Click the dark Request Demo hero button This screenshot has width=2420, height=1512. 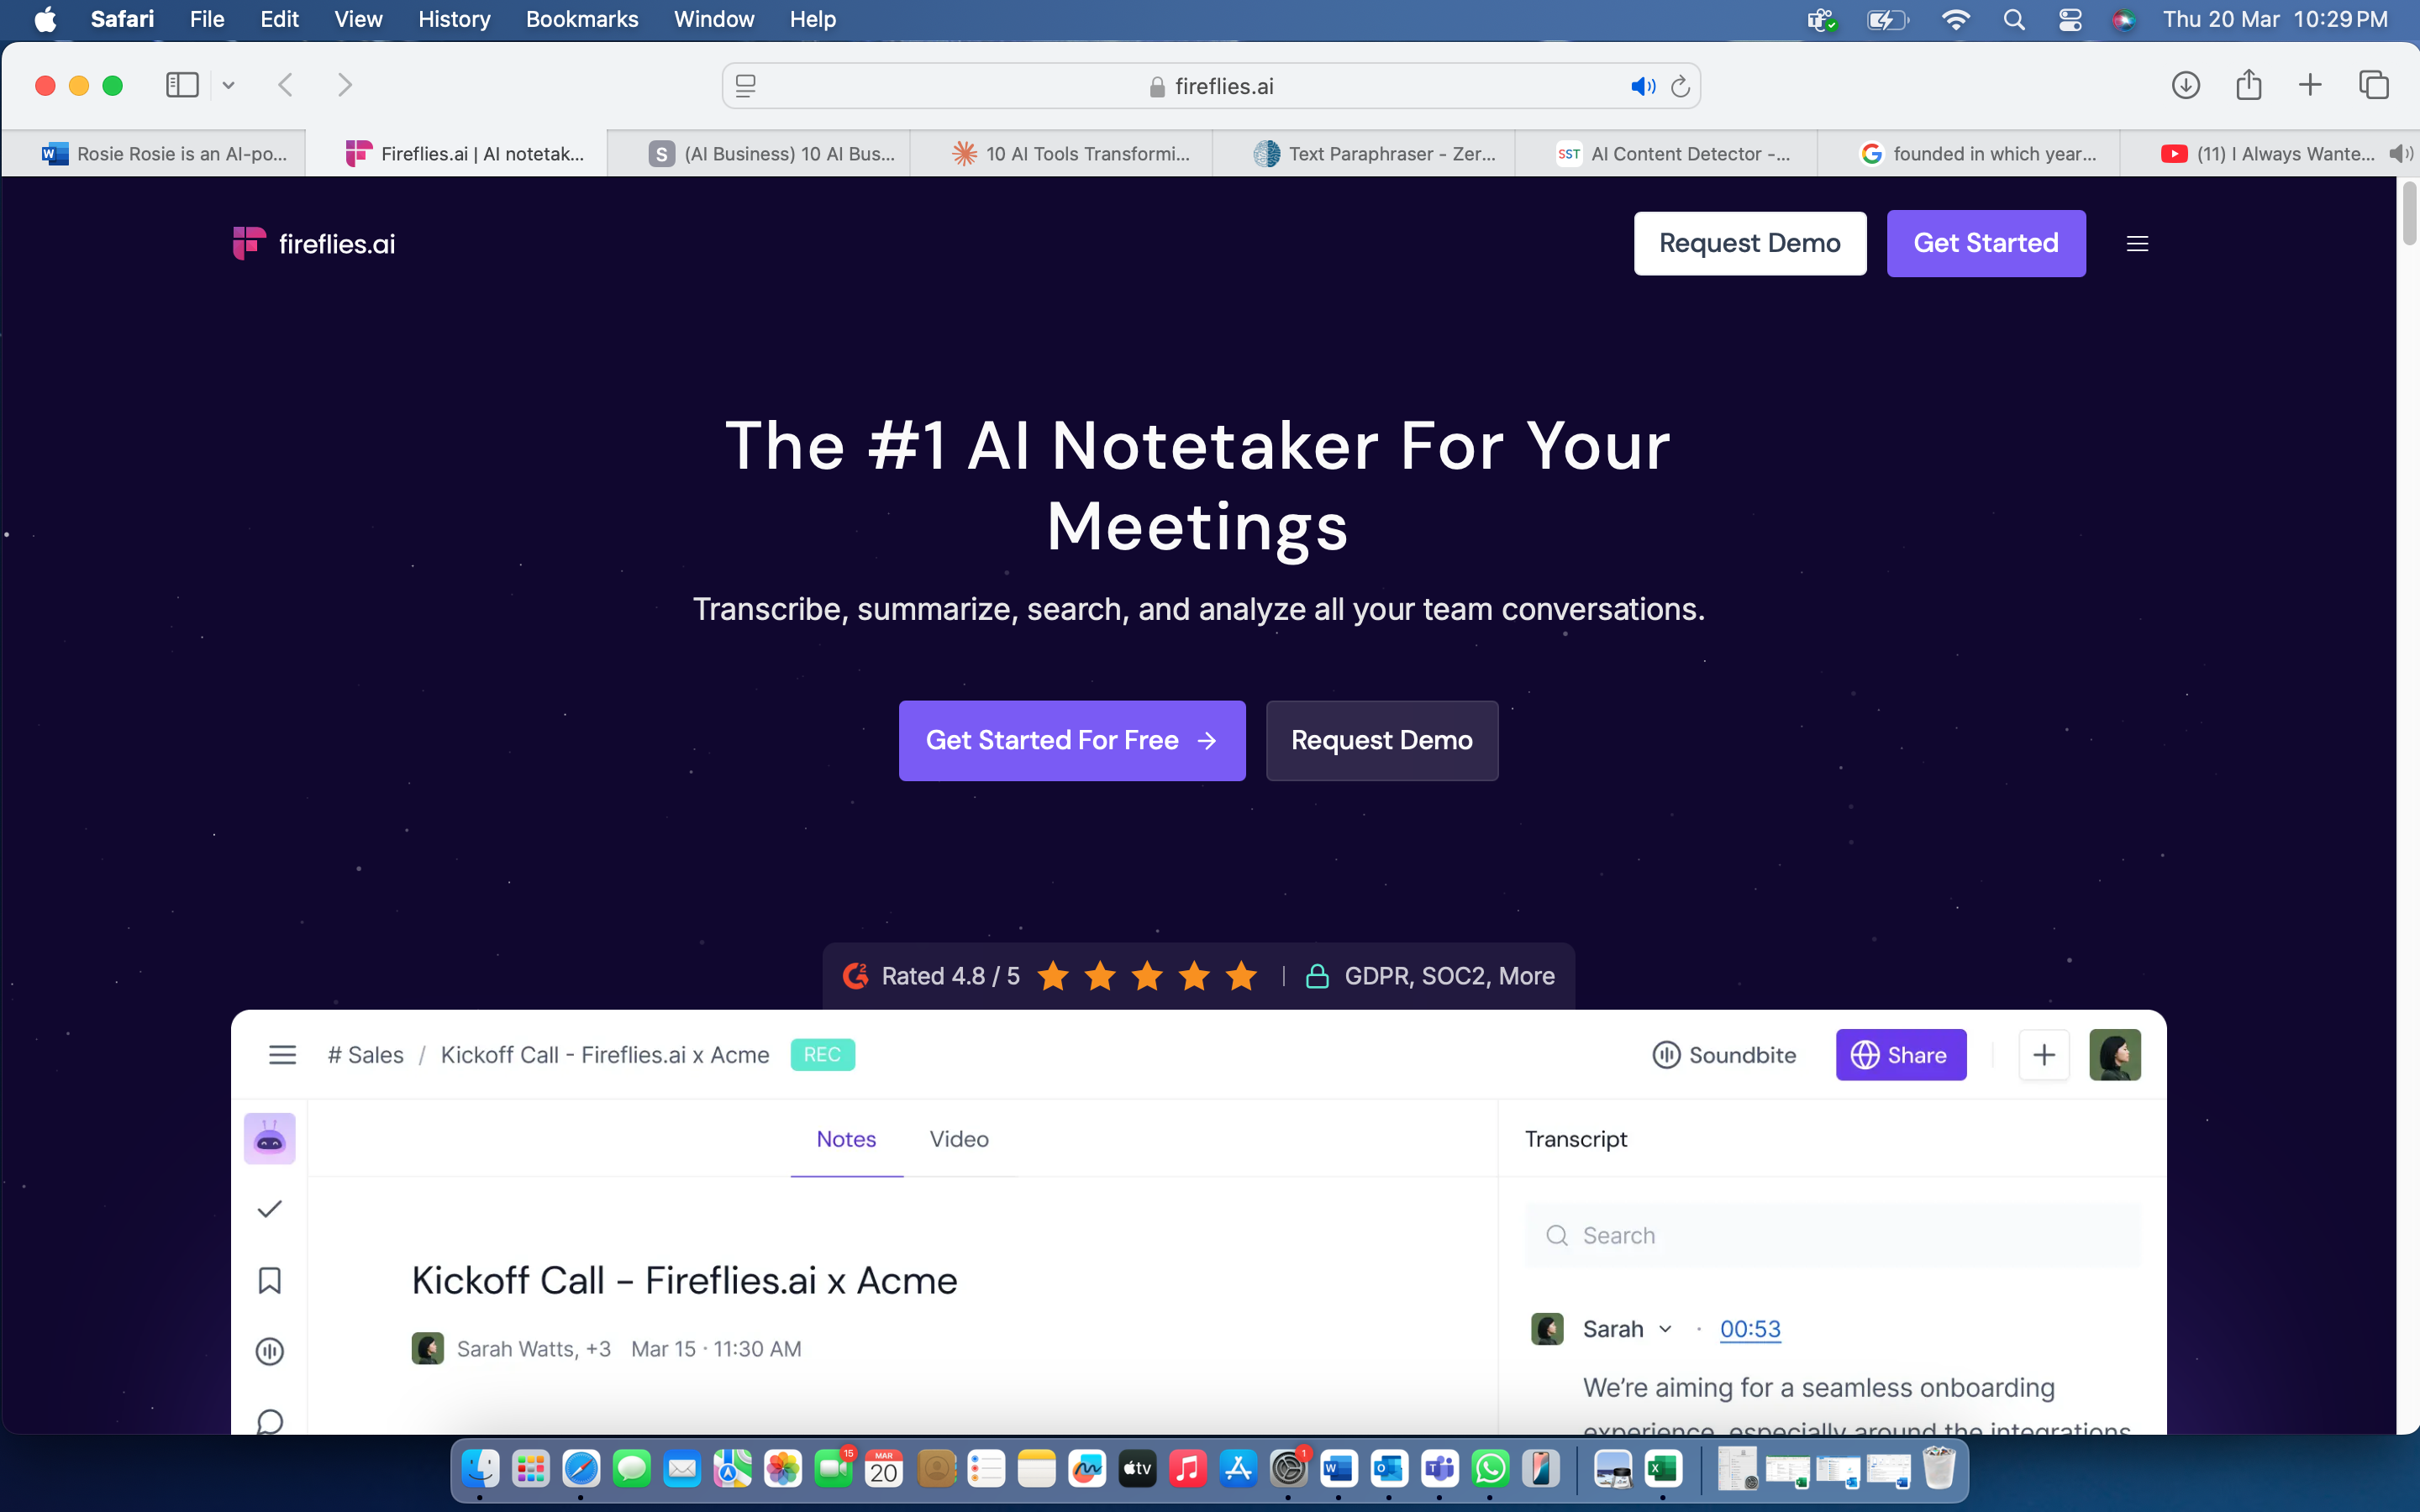click(1381, 740)
